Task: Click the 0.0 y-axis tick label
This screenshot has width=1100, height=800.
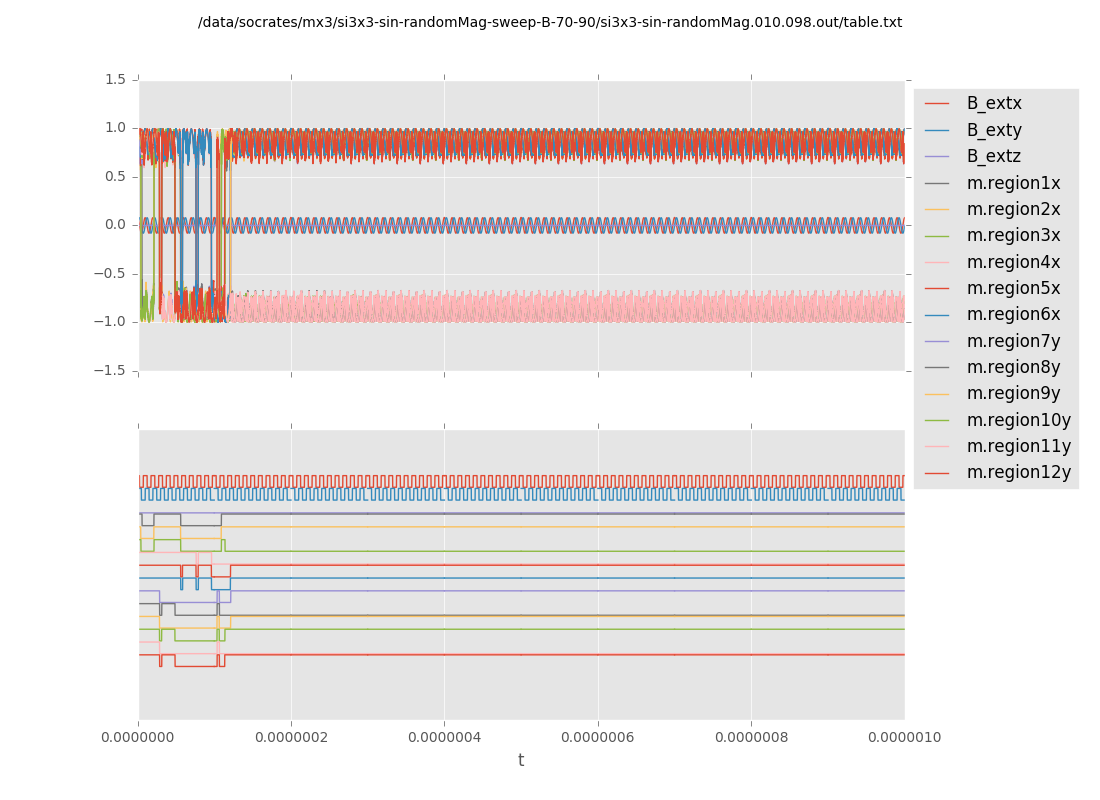Action: (x=116, y=225)
